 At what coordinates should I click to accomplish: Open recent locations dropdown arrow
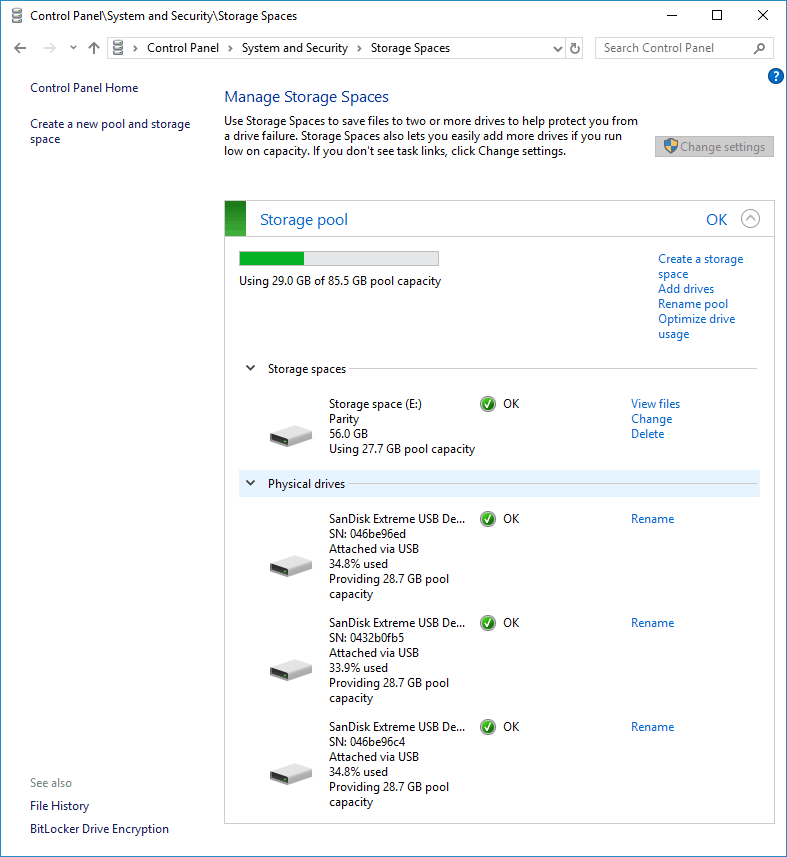(x=73, y=48)
